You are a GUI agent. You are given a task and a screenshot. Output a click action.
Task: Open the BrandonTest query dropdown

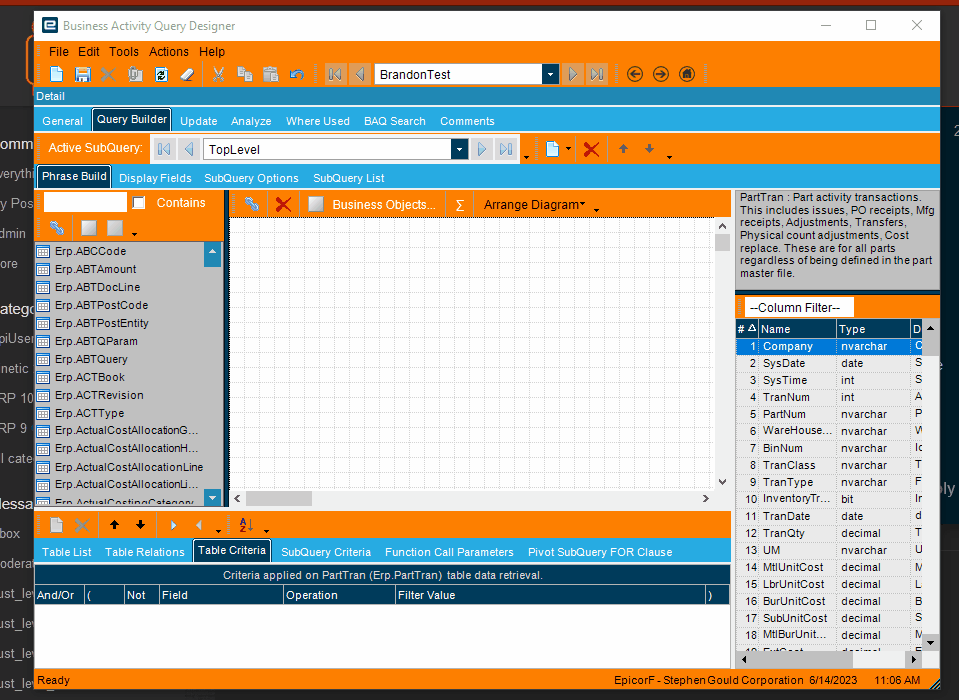tap(550, 75)
